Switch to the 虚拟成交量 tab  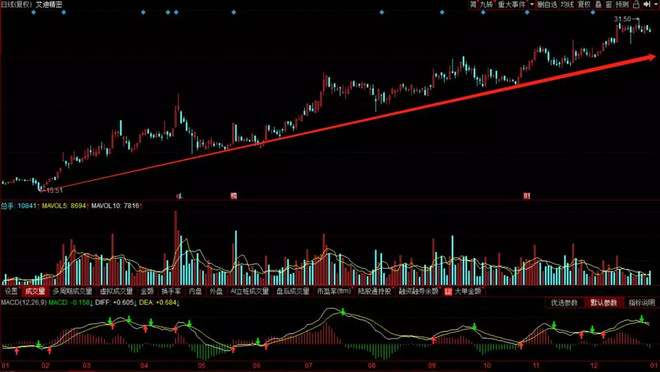[x=117, y=291]
